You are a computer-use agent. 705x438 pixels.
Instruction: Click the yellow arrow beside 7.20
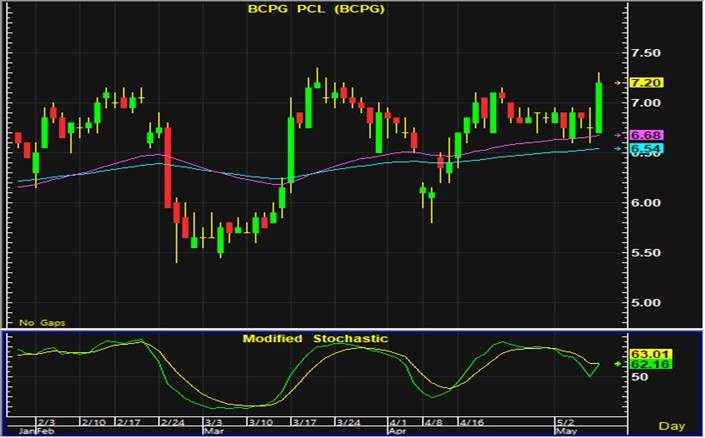coord(618,83)
